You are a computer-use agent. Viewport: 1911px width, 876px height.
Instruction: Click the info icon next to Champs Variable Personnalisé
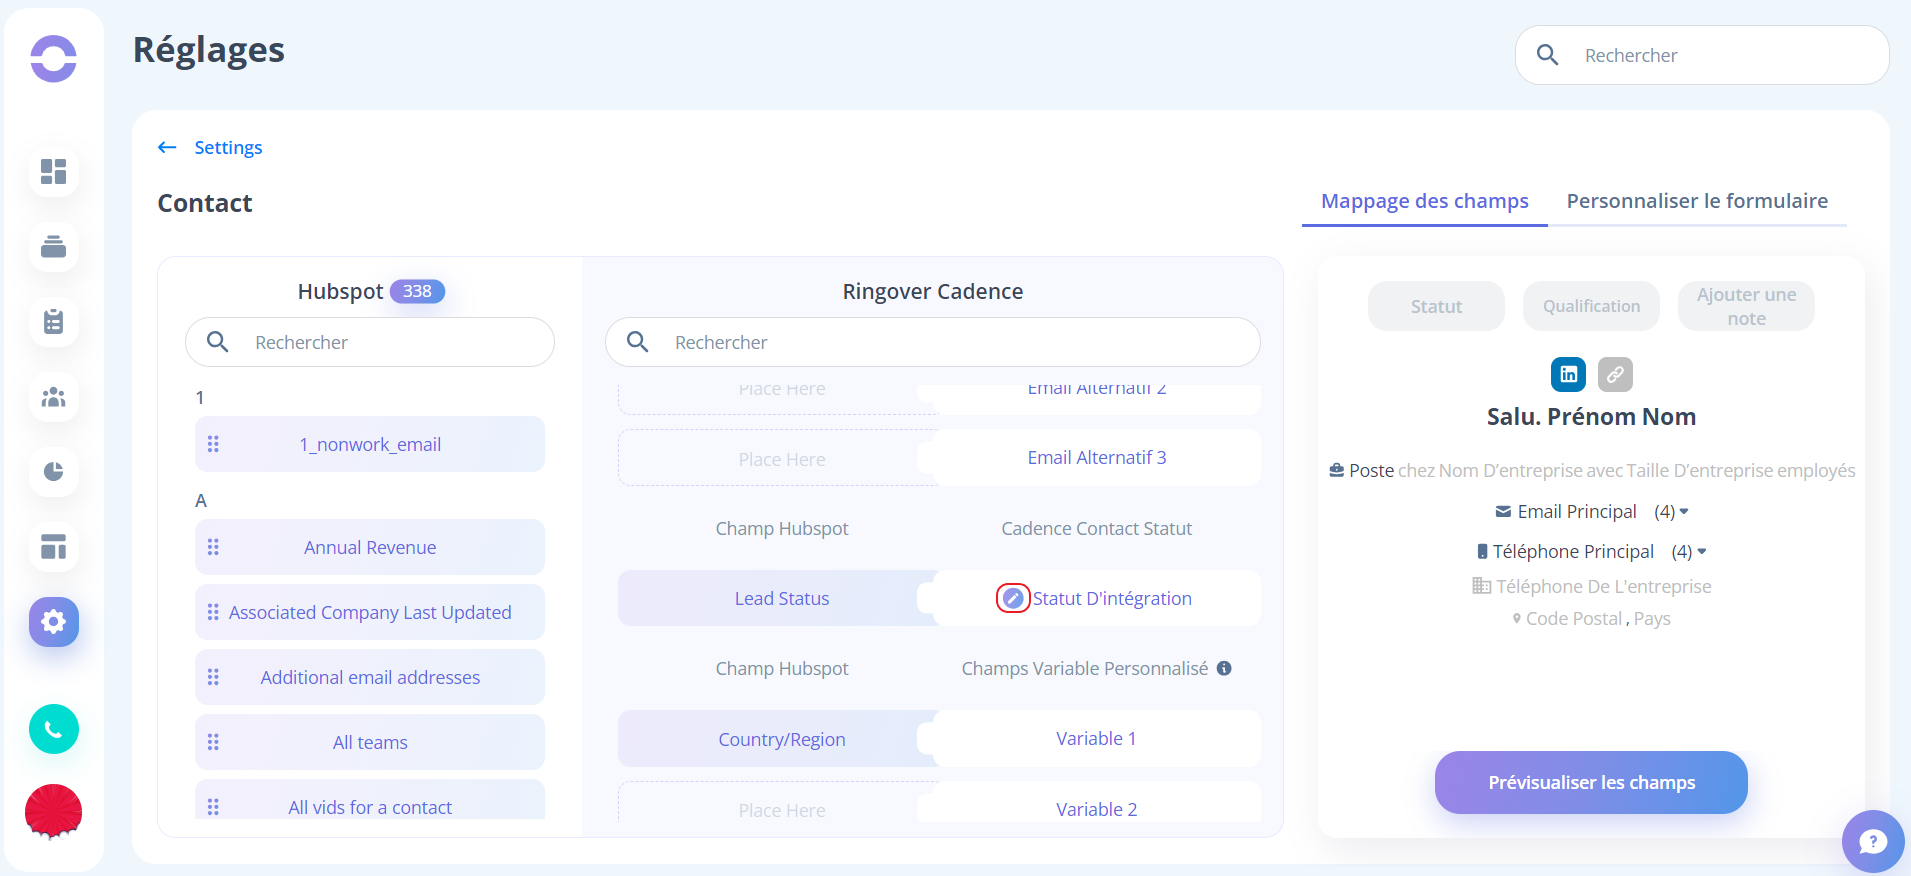pyautogui.click(x=1224, y=668)
